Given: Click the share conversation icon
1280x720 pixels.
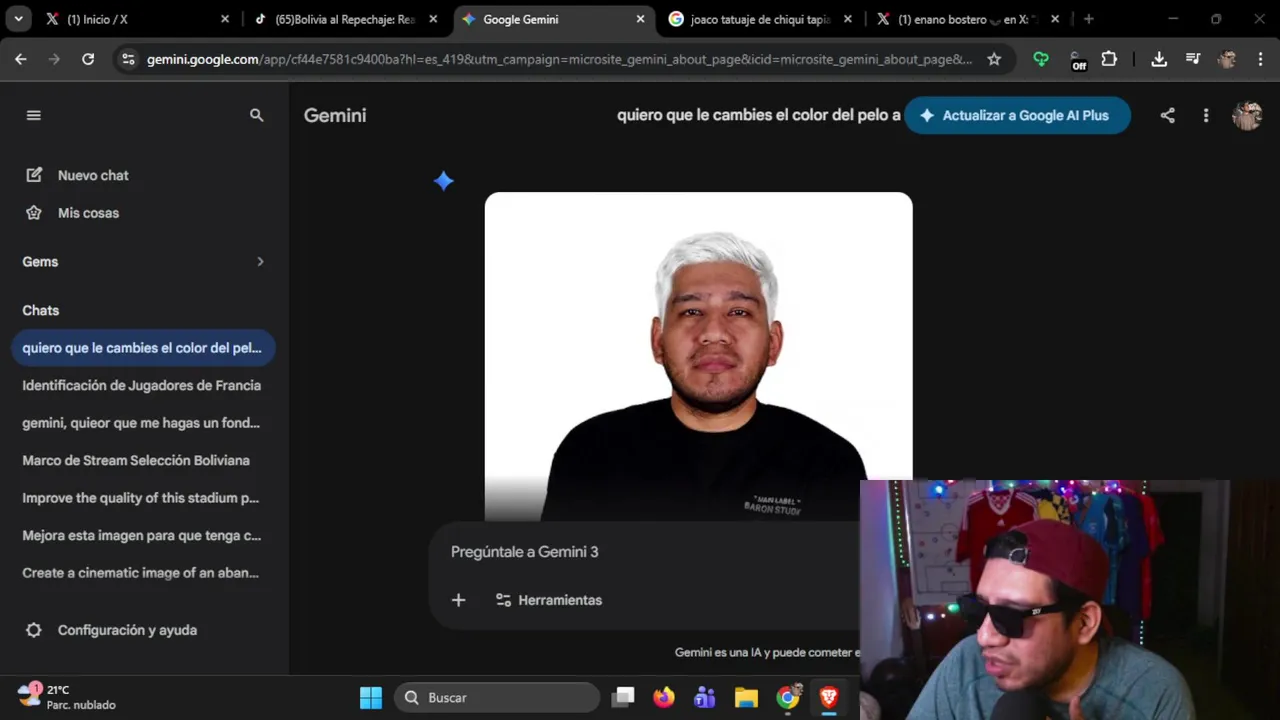Looking at the screenshot, I should [1167, 115].
